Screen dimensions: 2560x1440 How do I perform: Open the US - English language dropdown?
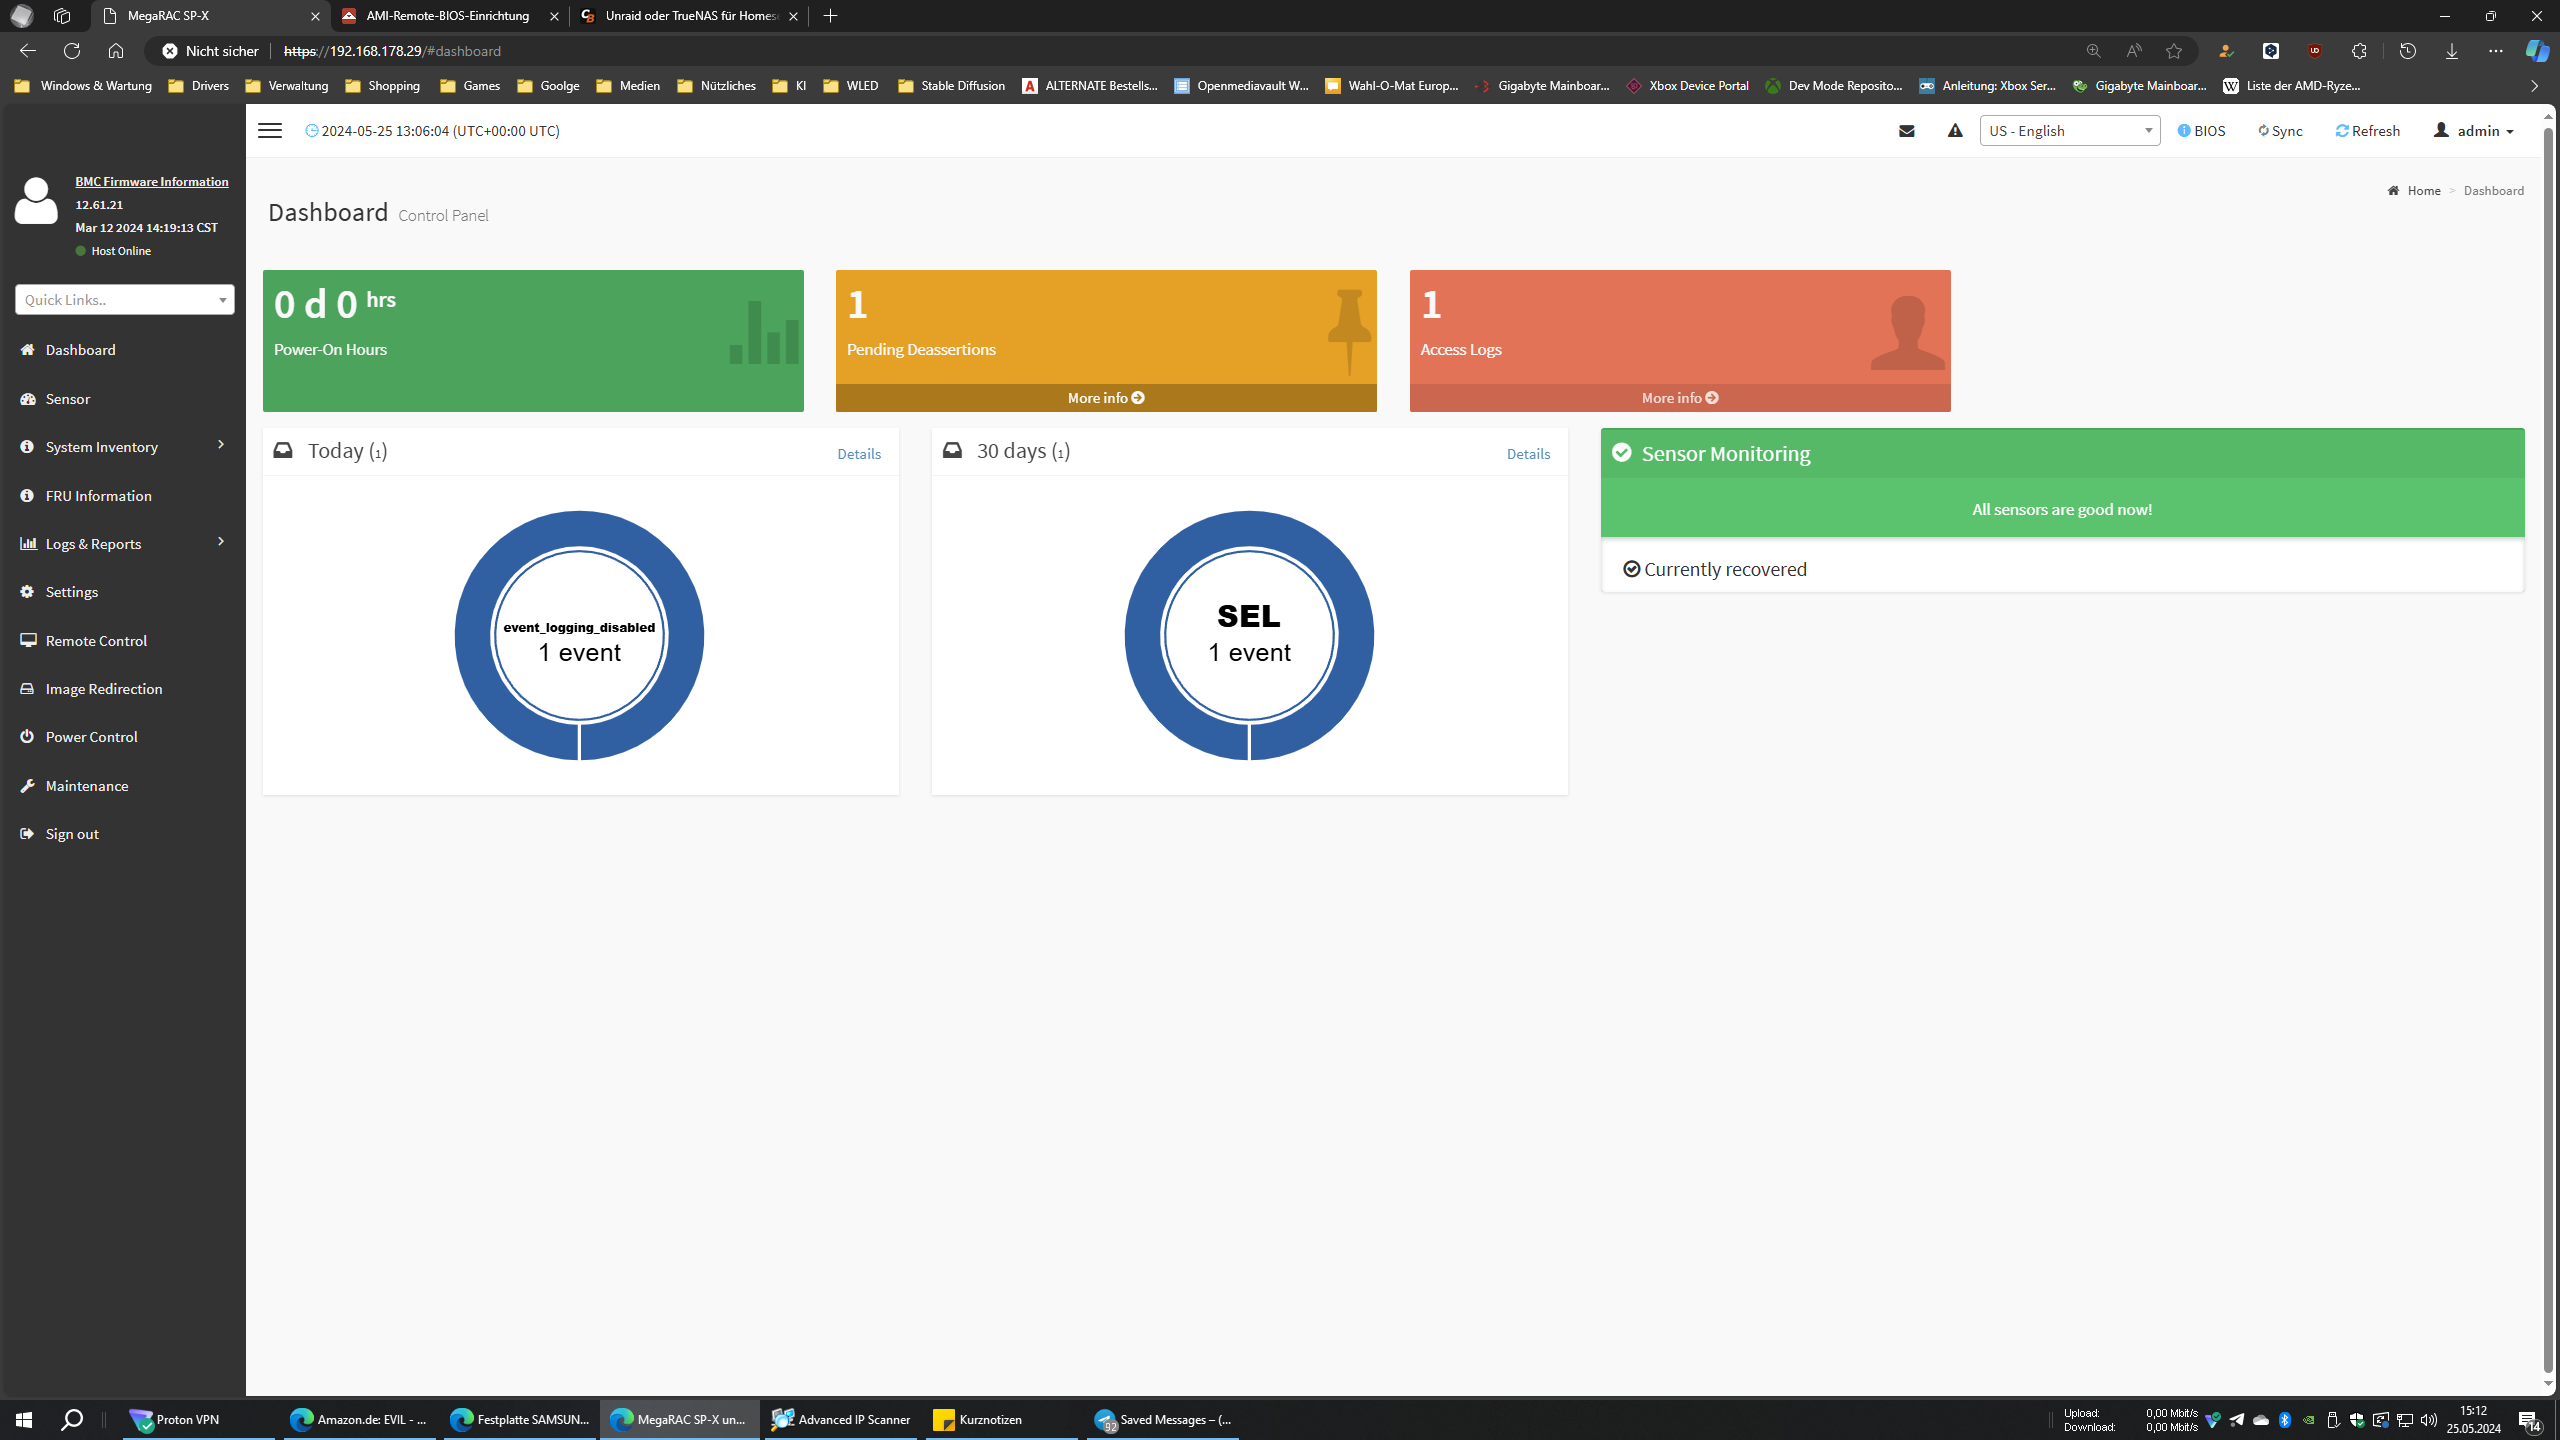click(x=2069, y=131)
